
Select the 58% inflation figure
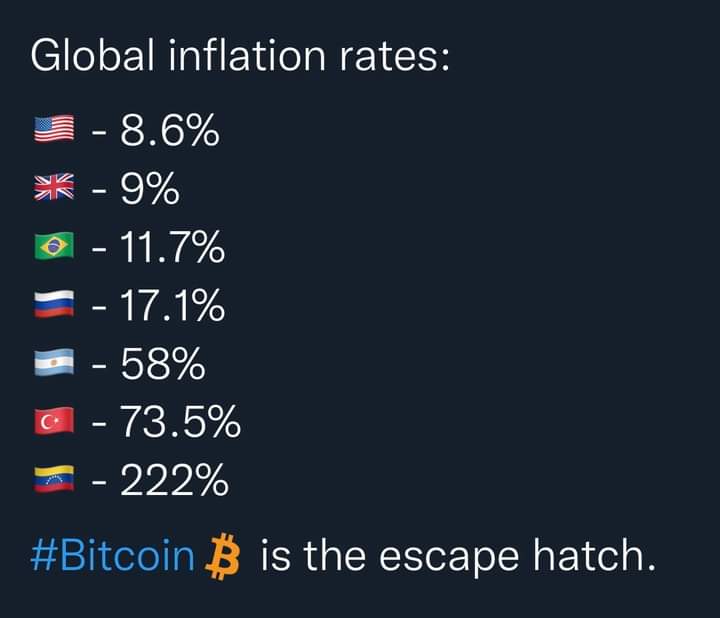click(x=163, y=364)
